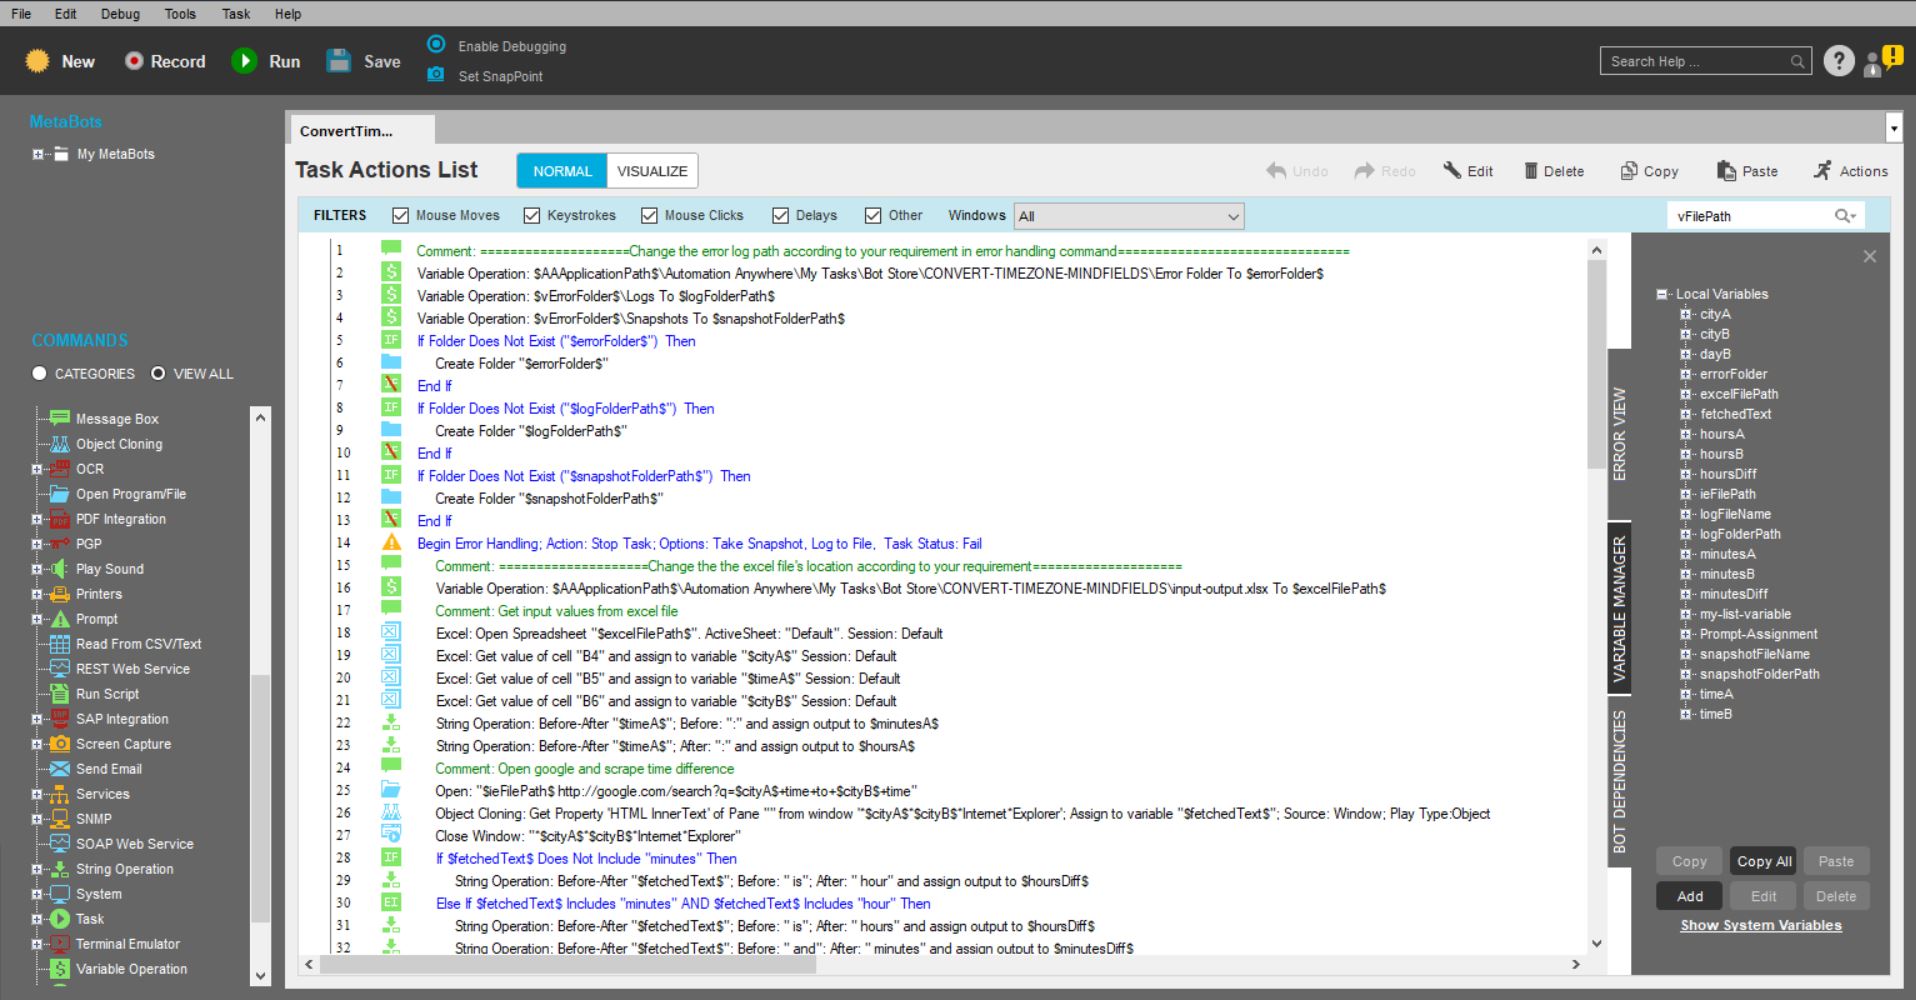This screenshot has width=1916, height=1000.
Task: Open the Actions toolbar icon
Action: (1823, 171)
